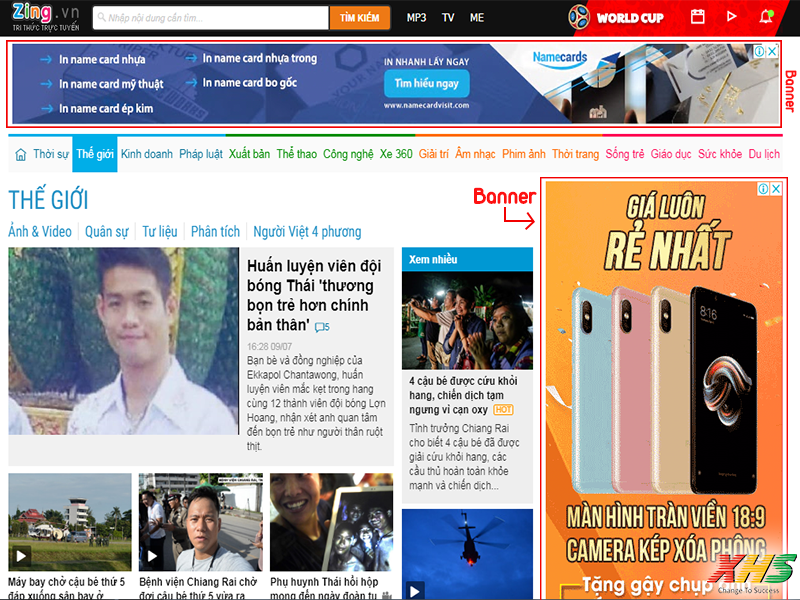Open the Kinh doanh category
The image size is (800, 600).
point(147,154)
